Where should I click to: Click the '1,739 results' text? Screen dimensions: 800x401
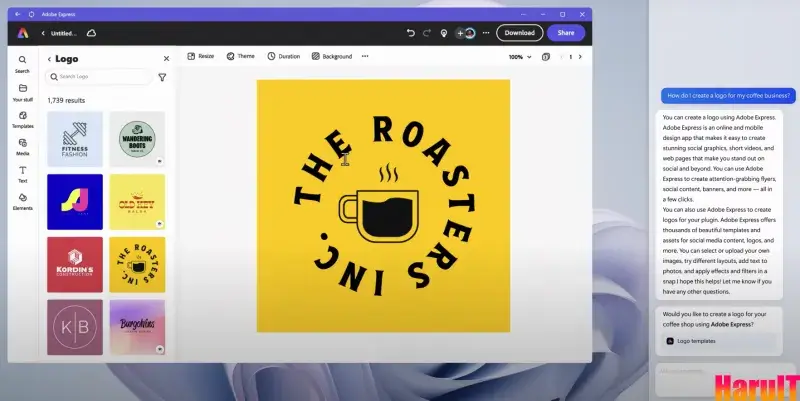tap(66, 101)
